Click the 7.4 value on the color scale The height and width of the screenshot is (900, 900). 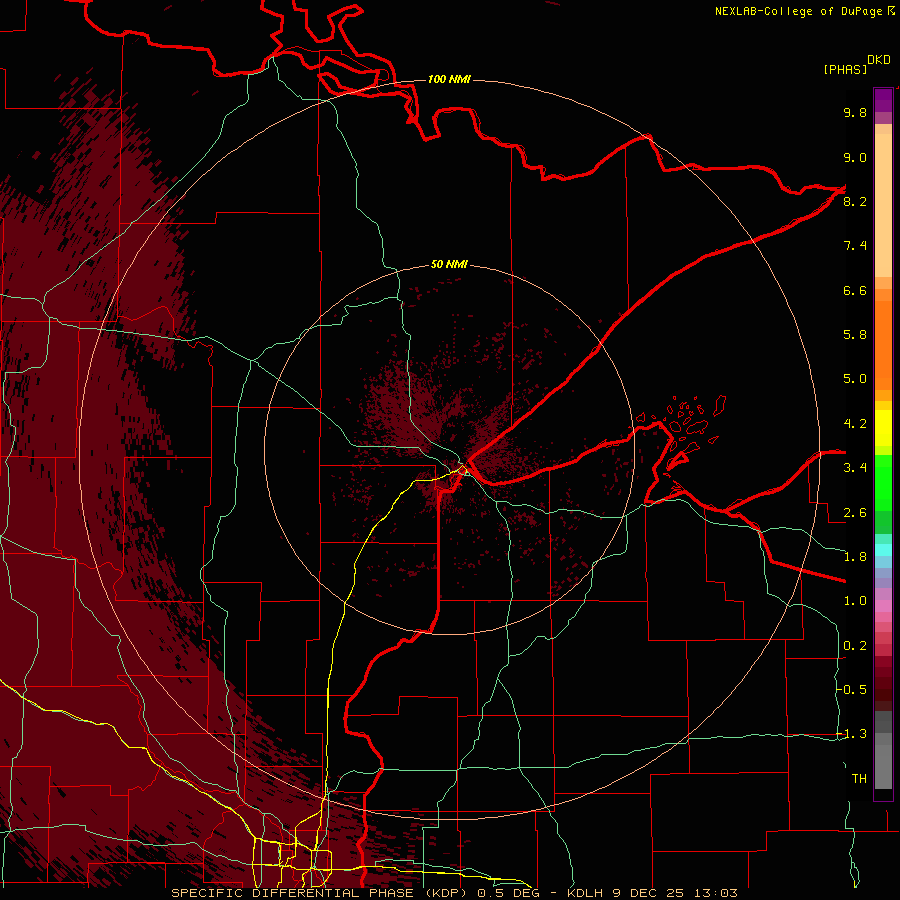click(x=855, y=246)
